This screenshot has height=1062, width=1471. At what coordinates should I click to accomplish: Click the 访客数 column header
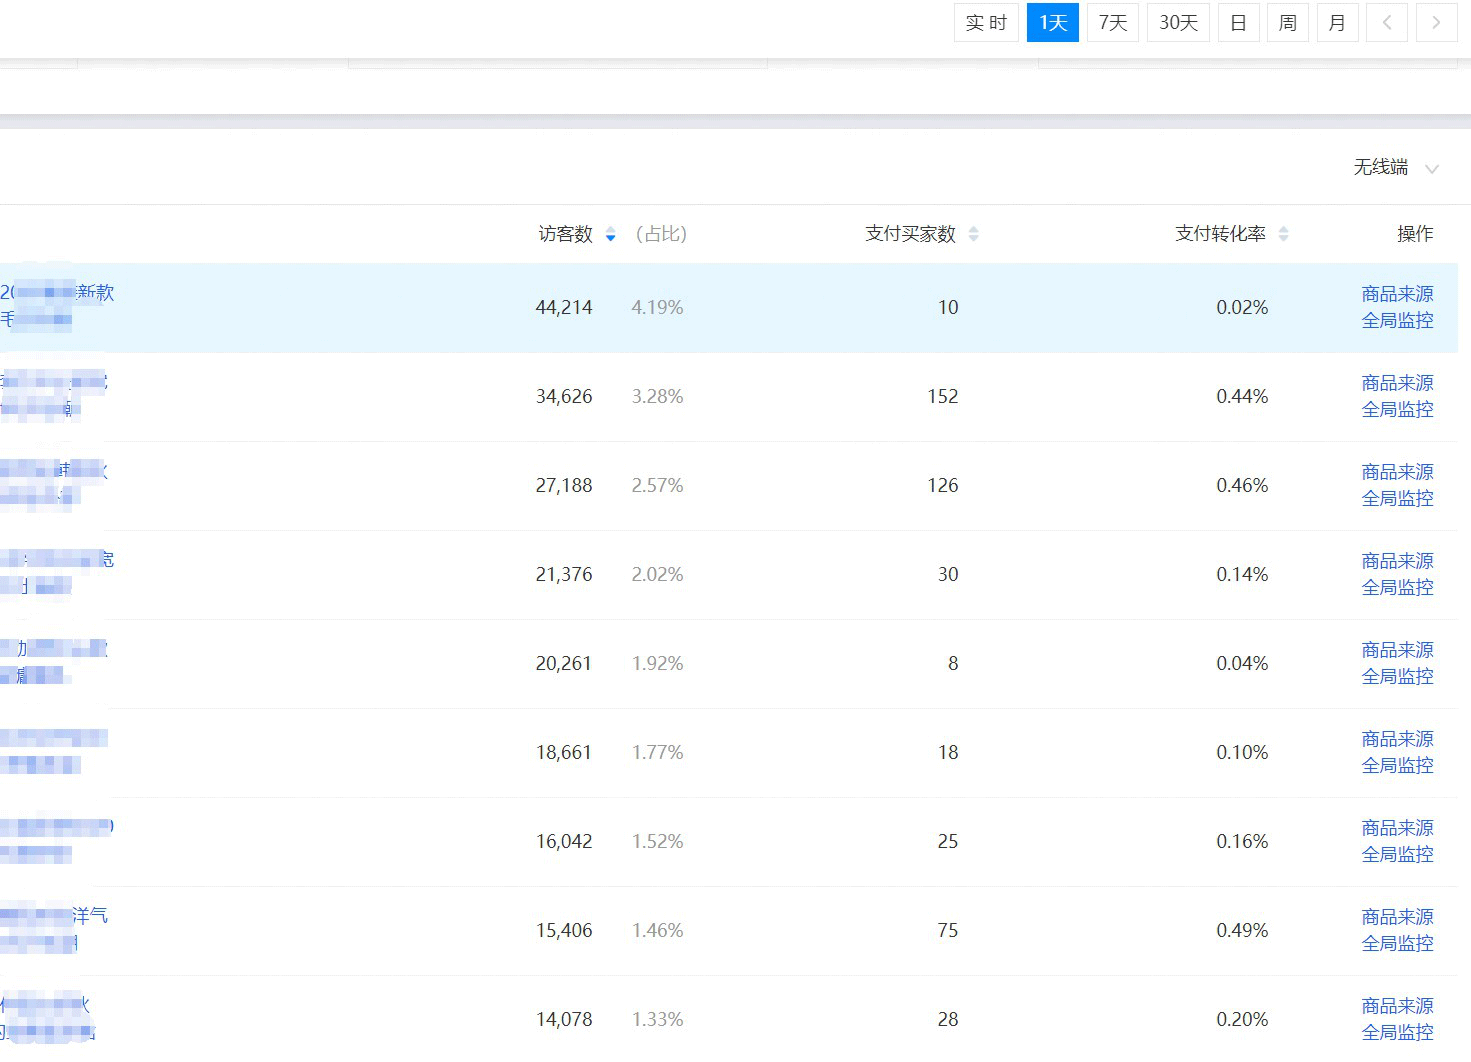[x=565, y=234]
